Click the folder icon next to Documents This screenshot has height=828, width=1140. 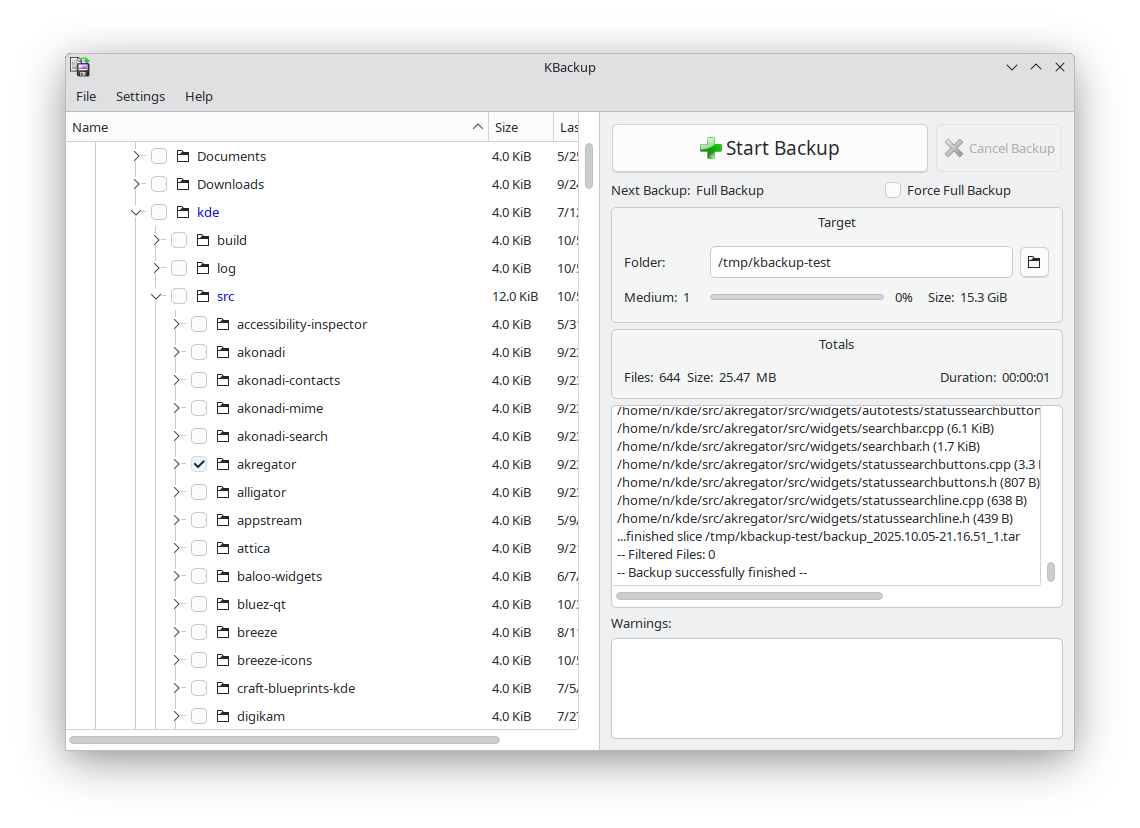click(x=183, y=156)
